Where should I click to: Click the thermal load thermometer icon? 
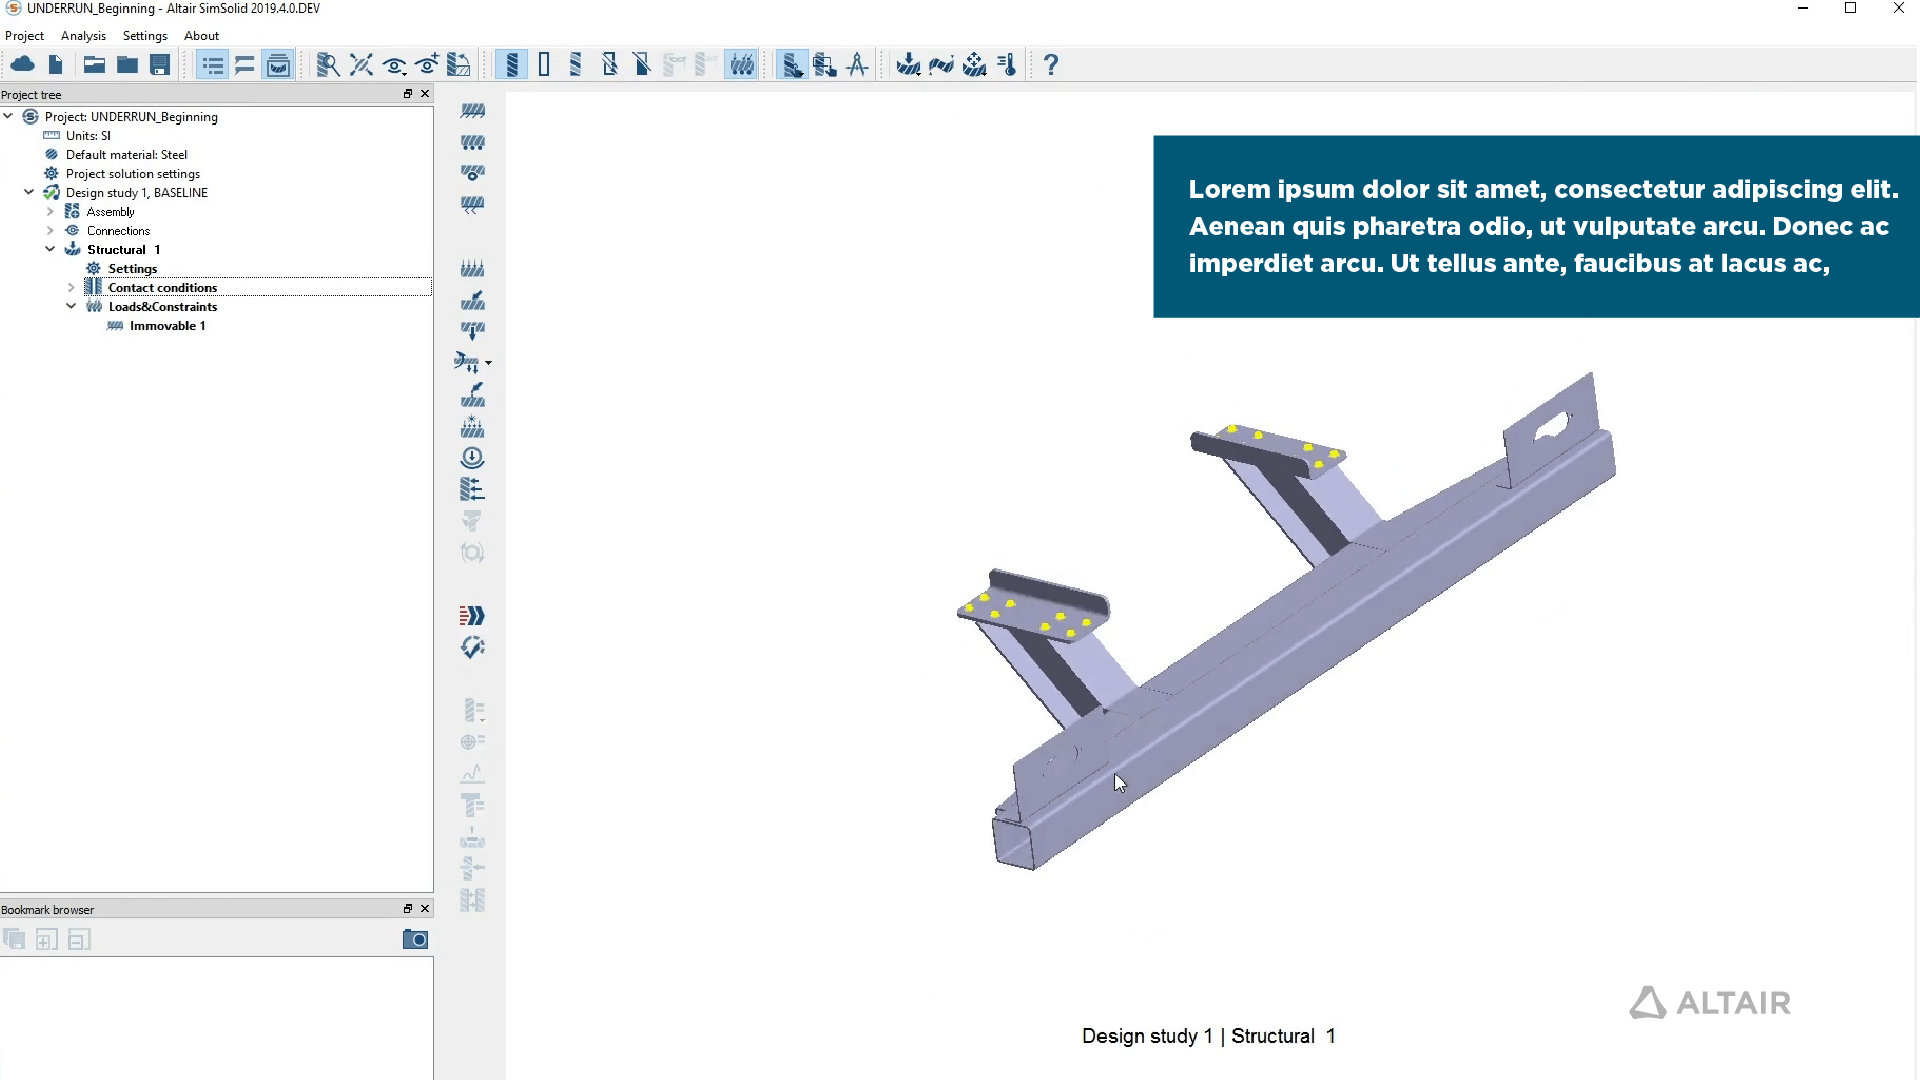pos(1008,65)
